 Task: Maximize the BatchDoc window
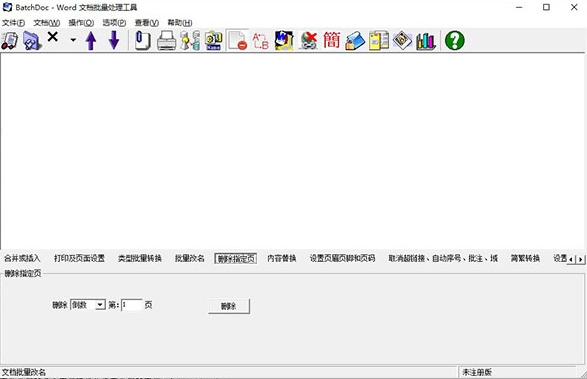coord(546,7)
